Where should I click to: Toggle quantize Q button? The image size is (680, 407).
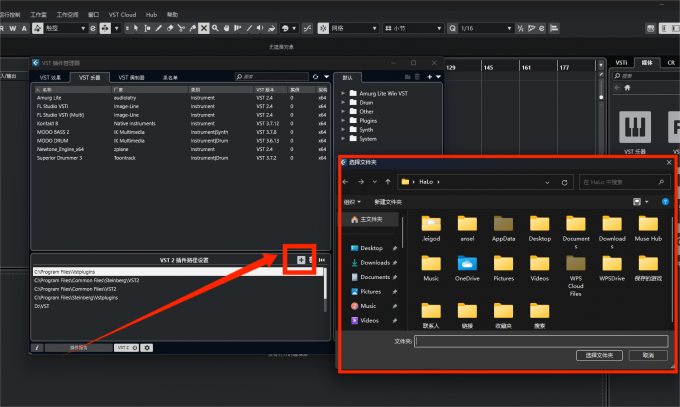[x=452, y=28]
